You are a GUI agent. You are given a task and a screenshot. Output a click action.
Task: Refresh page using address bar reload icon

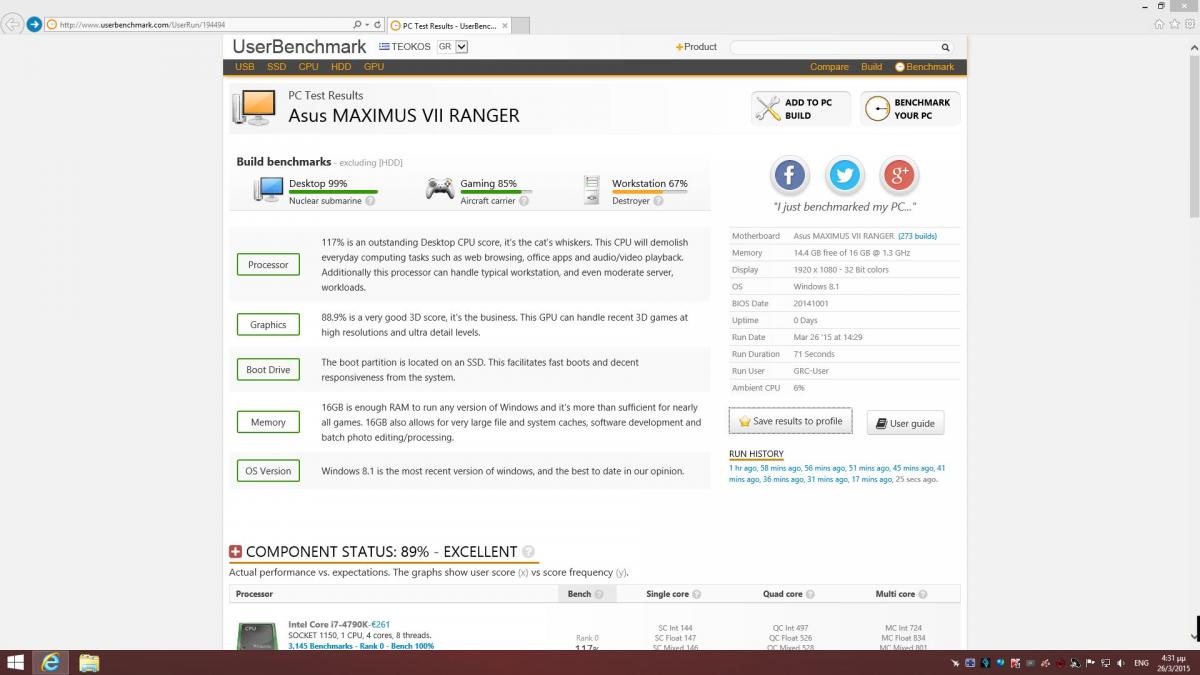[377, 24]
